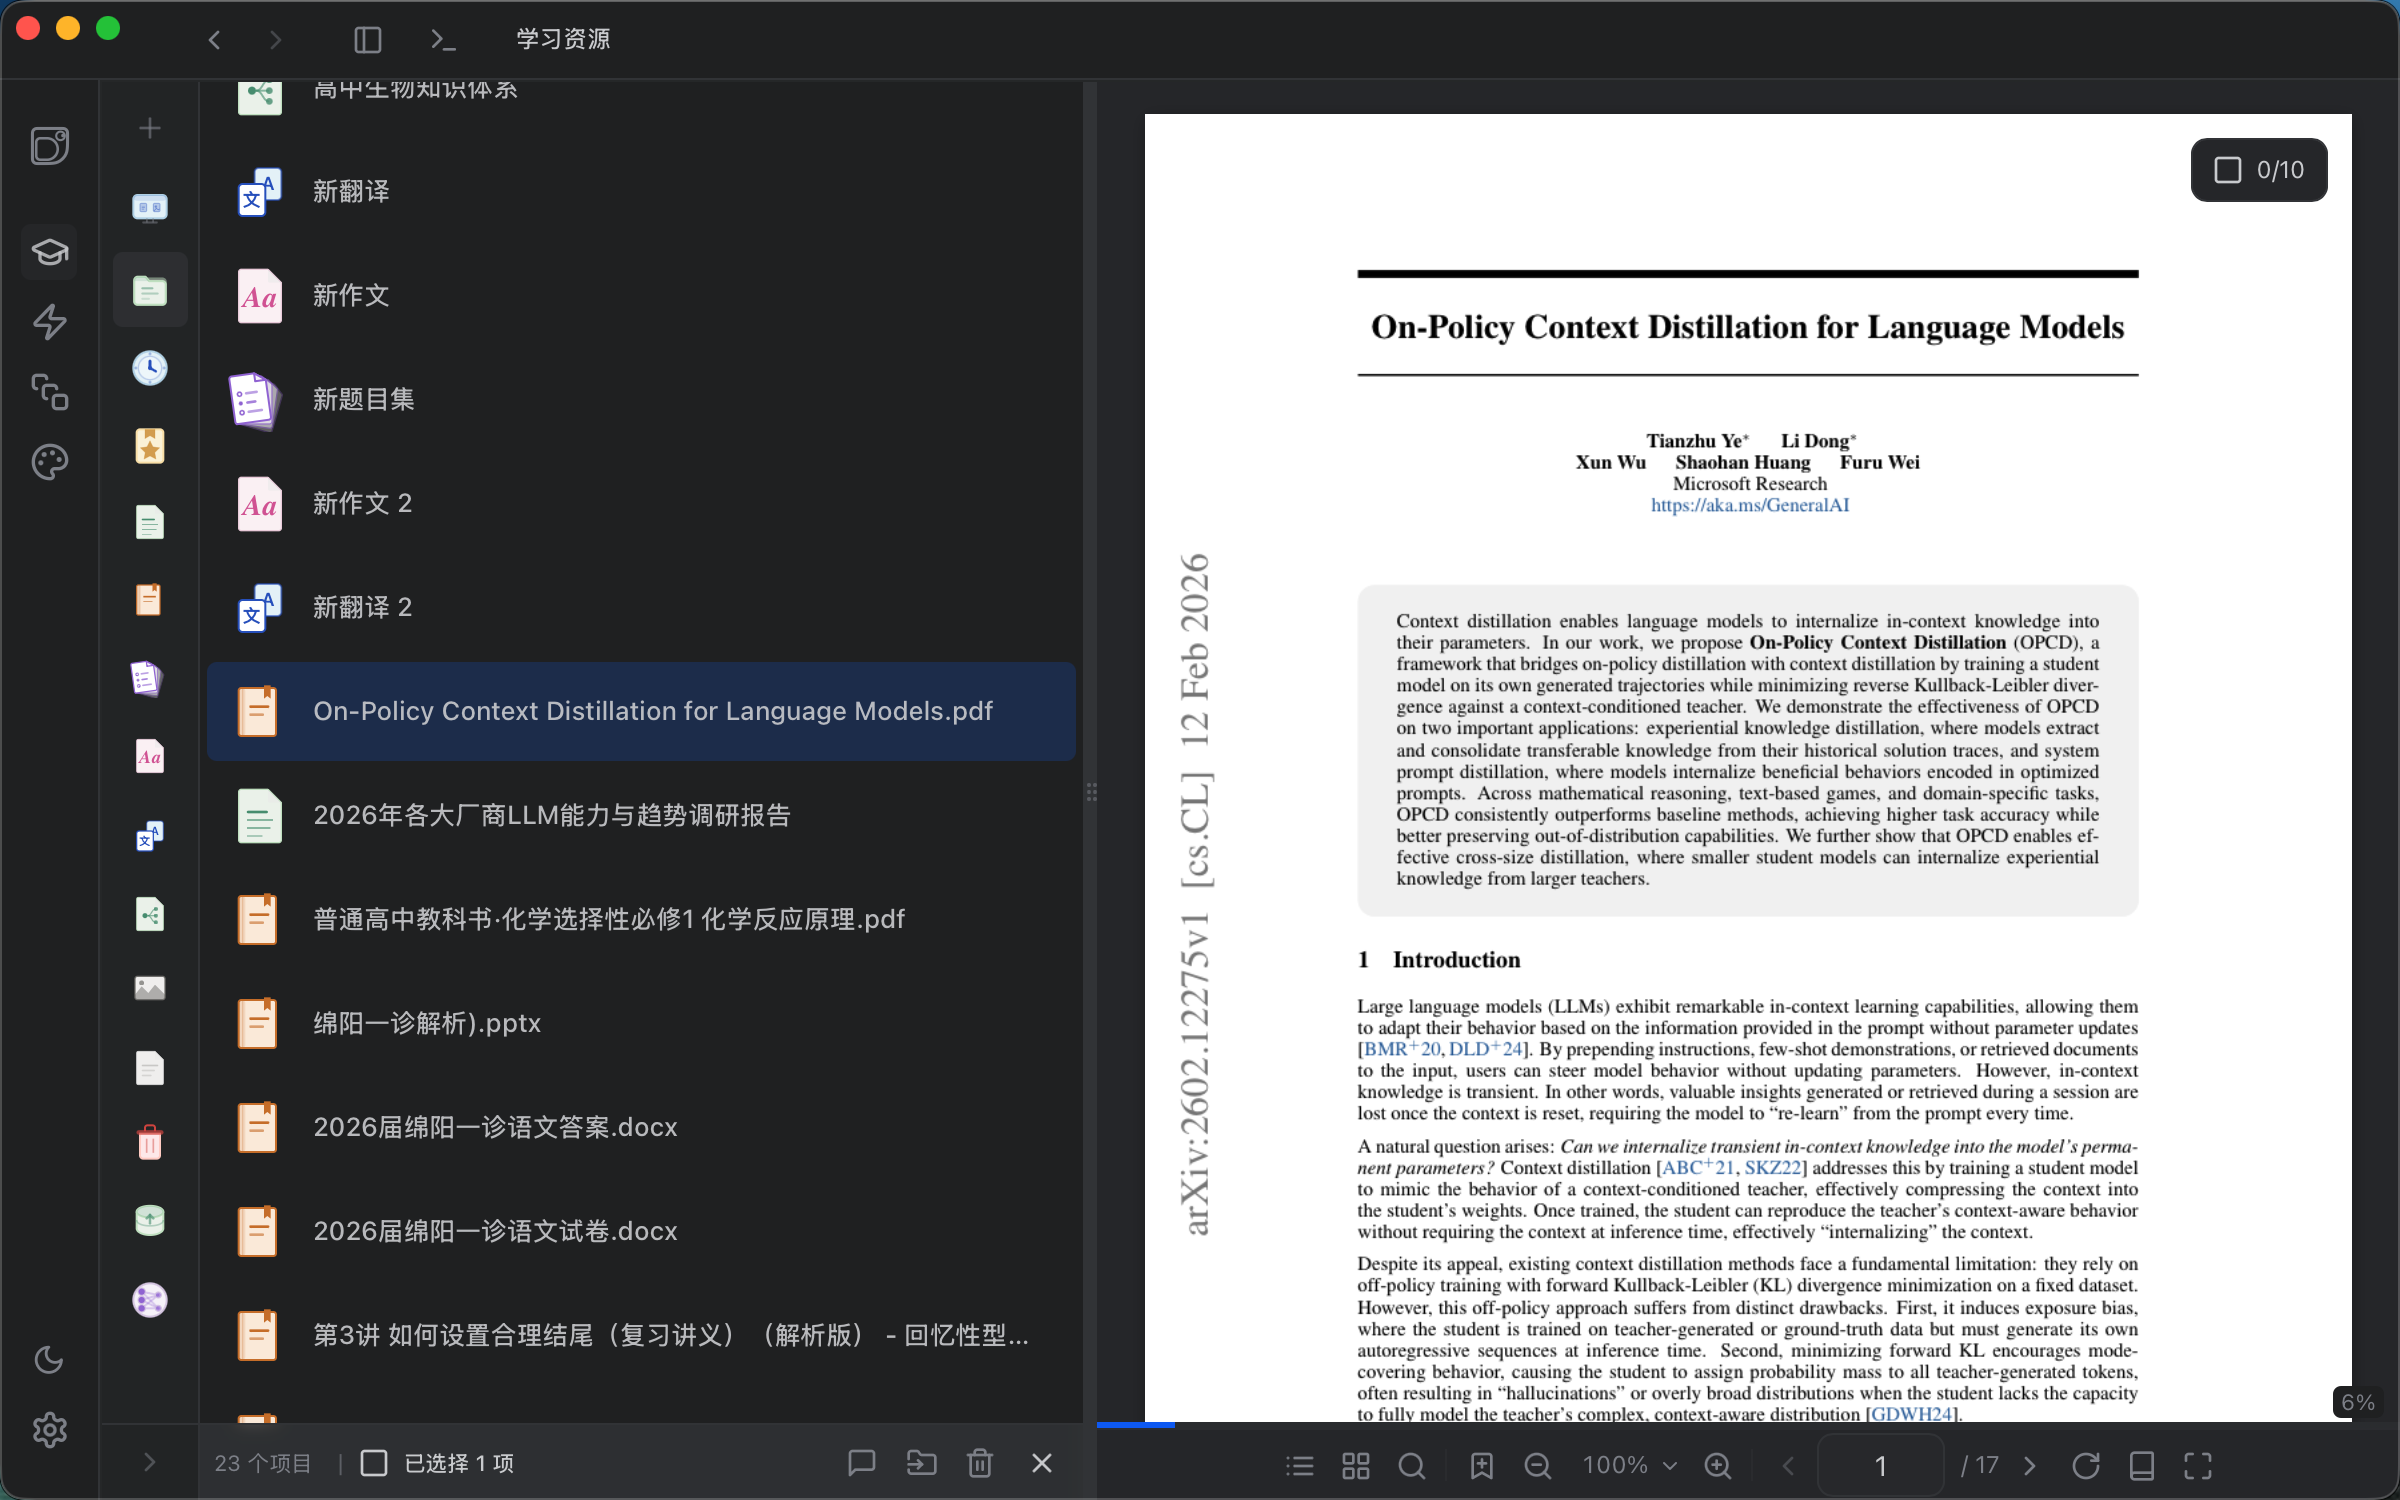Screen dimensions: 2400x1500
Task: Toggle dark mode moon icon
Action: [49, 1360]
